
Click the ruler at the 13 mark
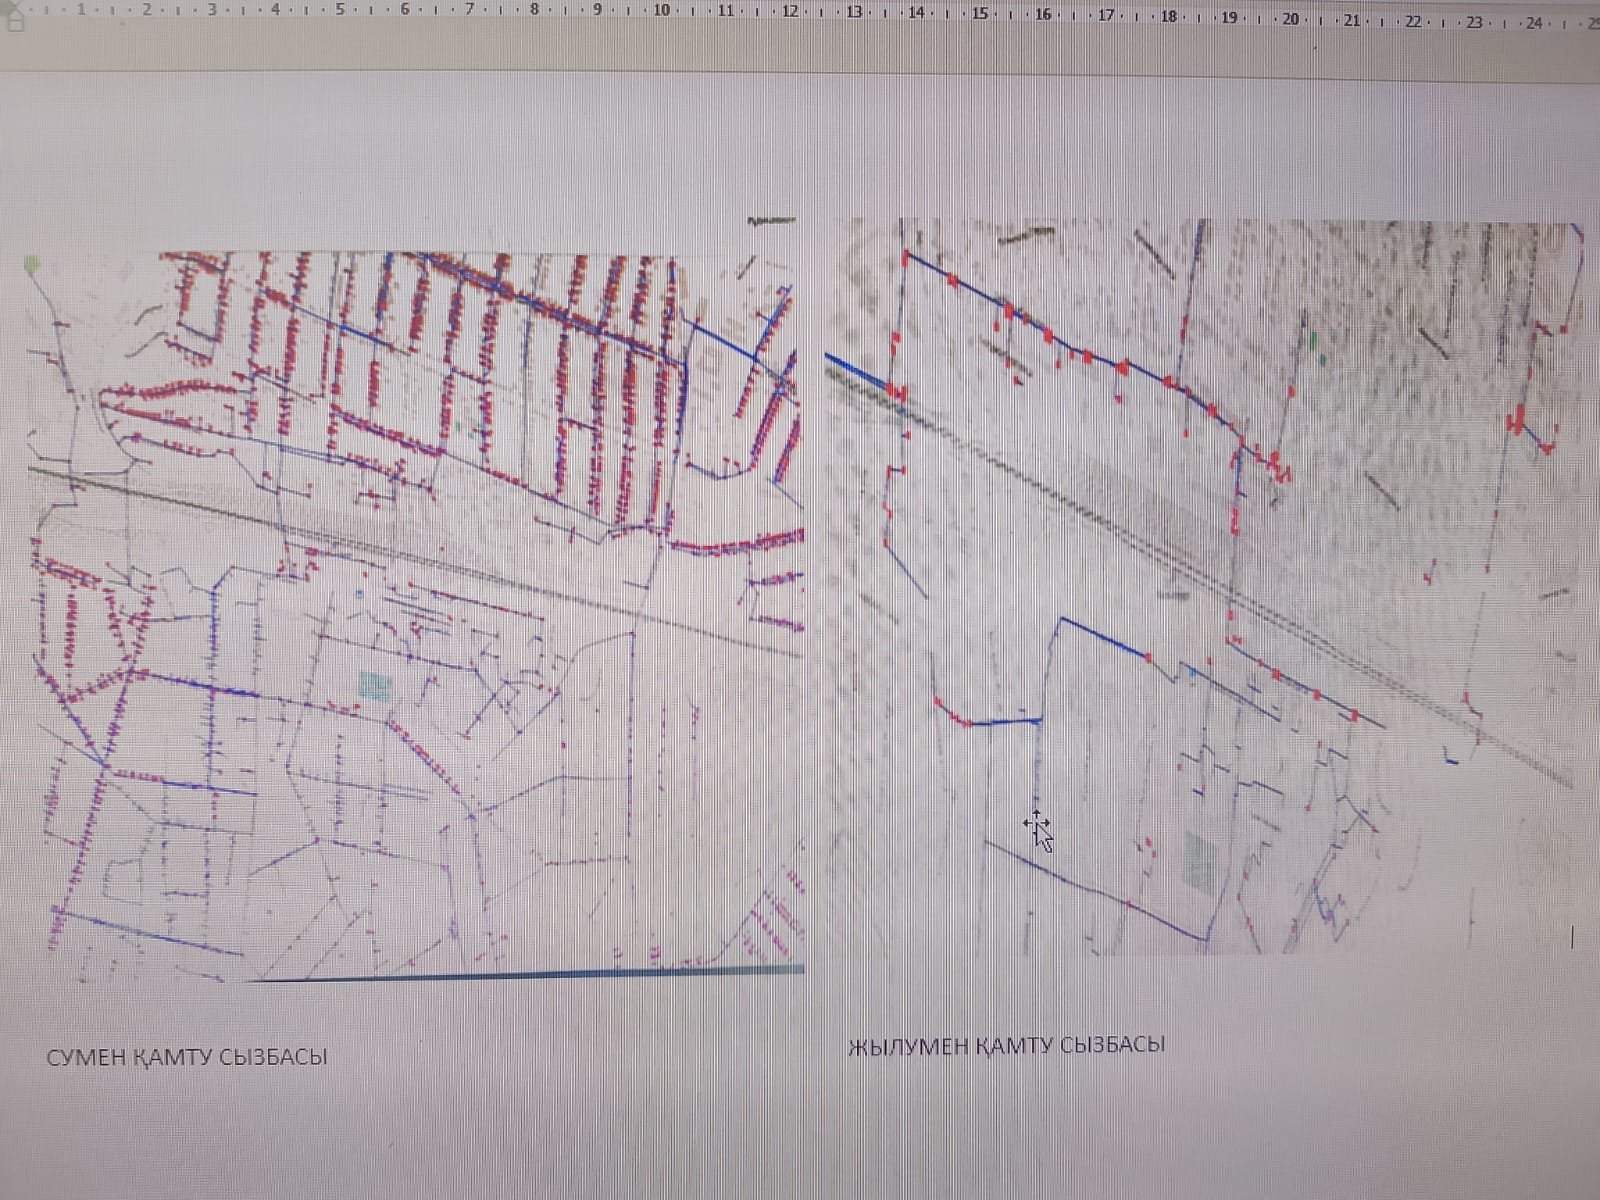tap(853, 12)
